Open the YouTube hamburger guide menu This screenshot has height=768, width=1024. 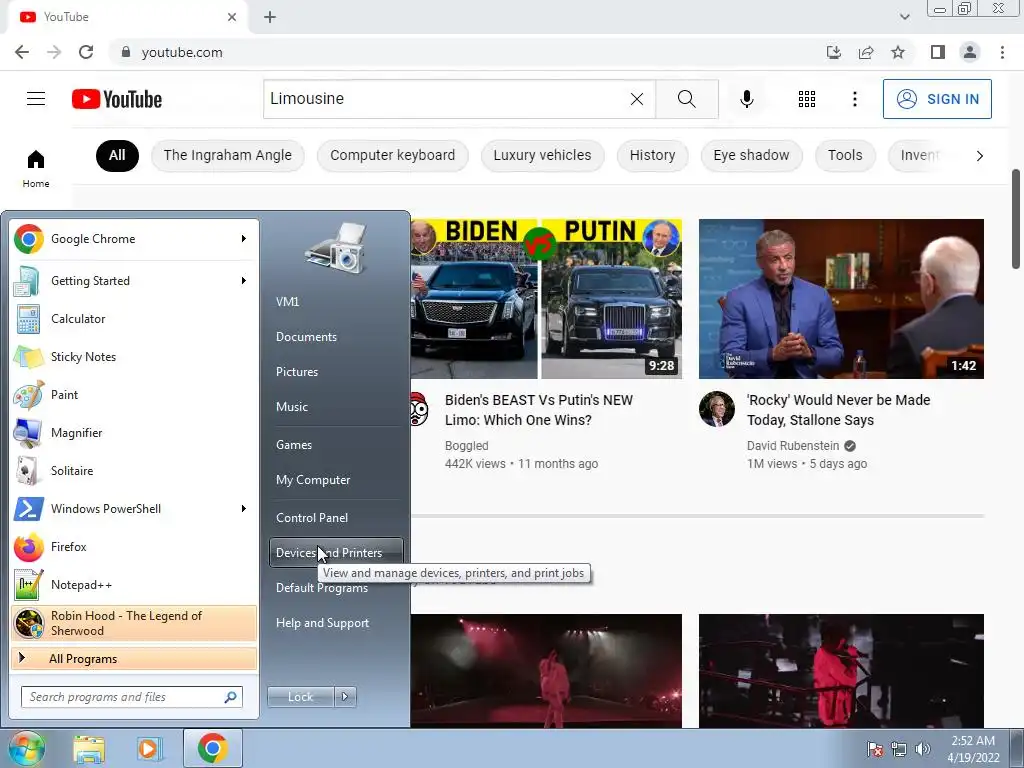click(x=36, y=99)
